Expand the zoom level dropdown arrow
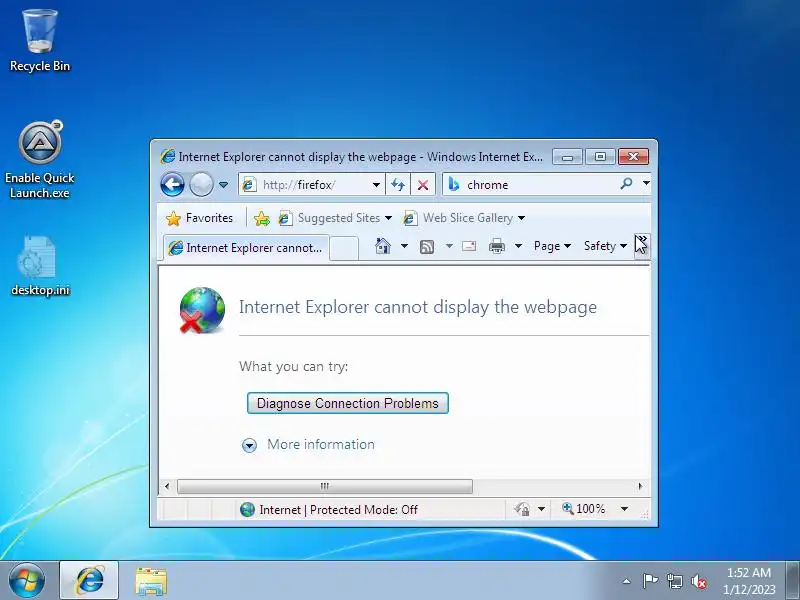This screenshot has height=600, width=800. (624, 509)
